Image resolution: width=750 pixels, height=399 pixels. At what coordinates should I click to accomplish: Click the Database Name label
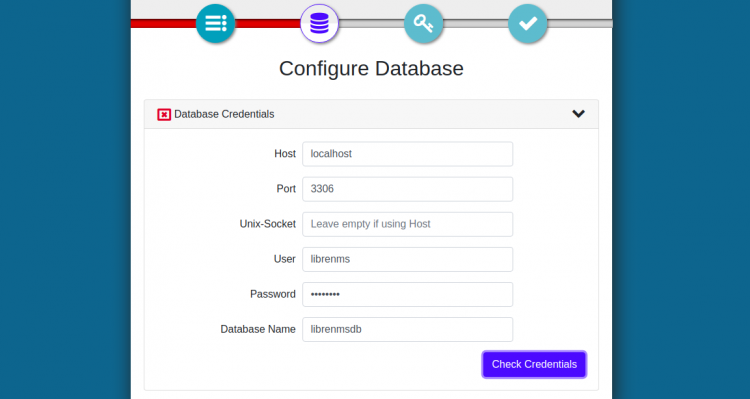[x=258, y=329]
